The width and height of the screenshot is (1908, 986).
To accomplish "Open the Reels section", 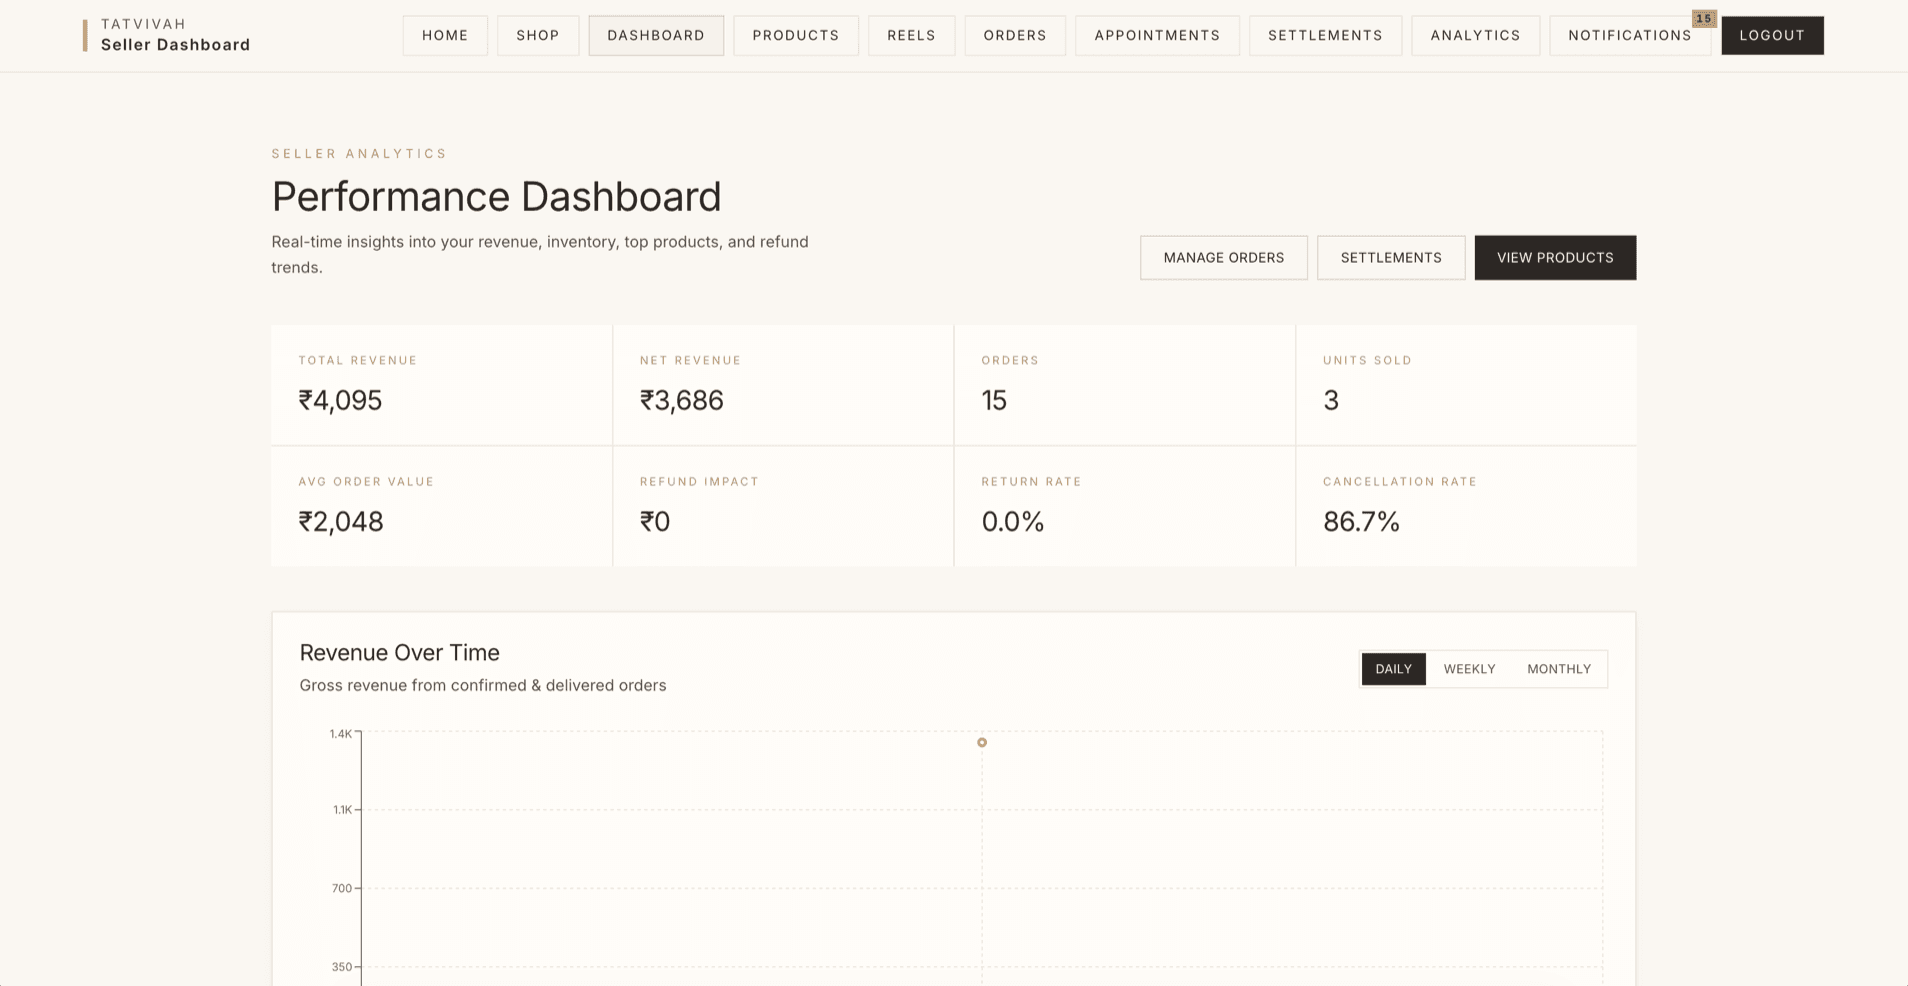I will pos(911,35).
